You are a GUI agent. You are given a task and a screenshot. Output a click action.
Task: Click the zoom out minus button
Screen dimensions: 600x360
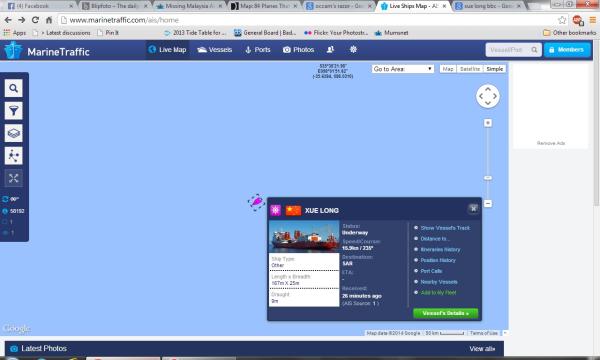pos(488,204)
